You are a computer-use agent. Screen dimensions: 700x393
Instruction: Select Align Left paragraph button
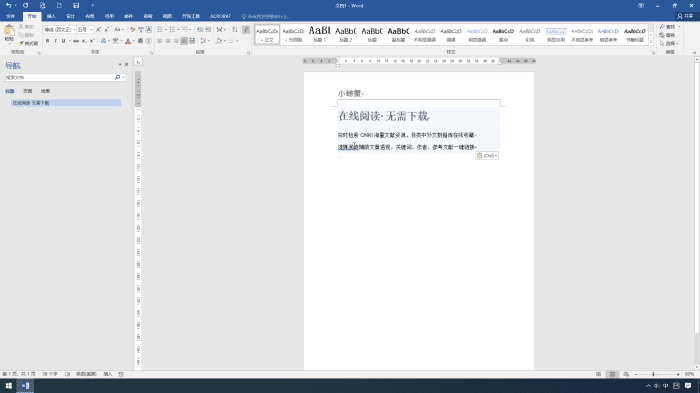tap(160, 41)
